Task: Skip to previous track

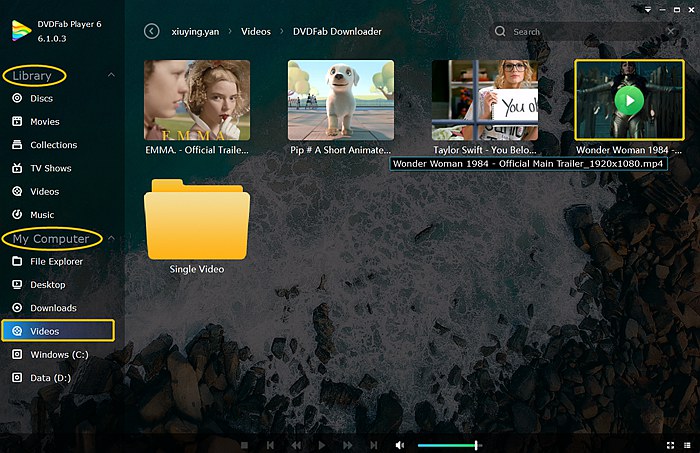Action: coord(270,445)
